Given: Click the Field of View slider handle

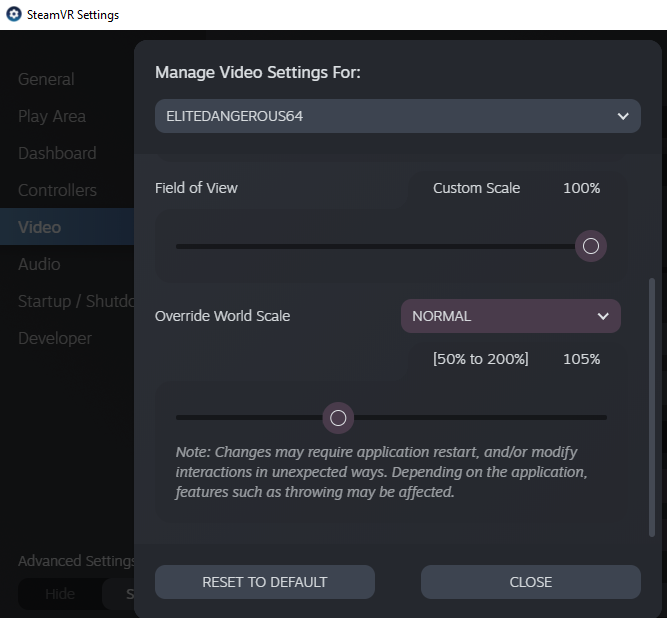Looking at the screenshot, I should [x=590, y=246].
